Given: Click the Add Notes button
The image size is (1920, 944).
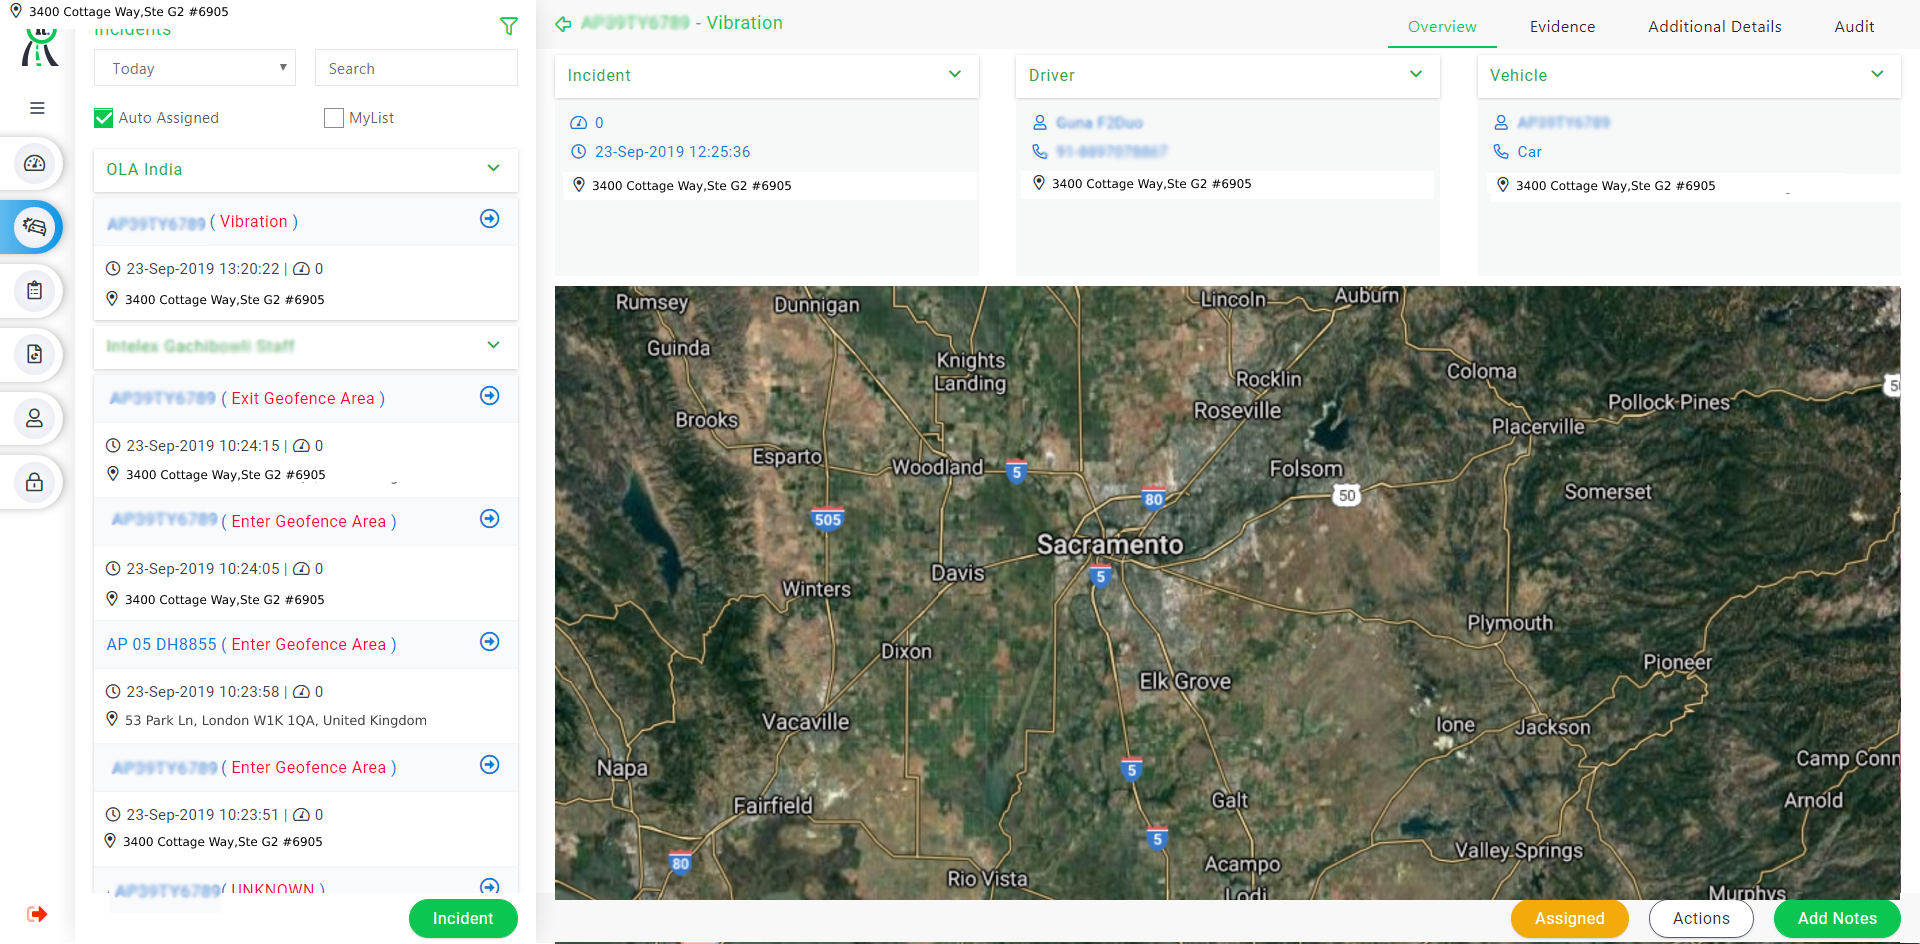Looking at the screenshot, I should click(1837, 918).
